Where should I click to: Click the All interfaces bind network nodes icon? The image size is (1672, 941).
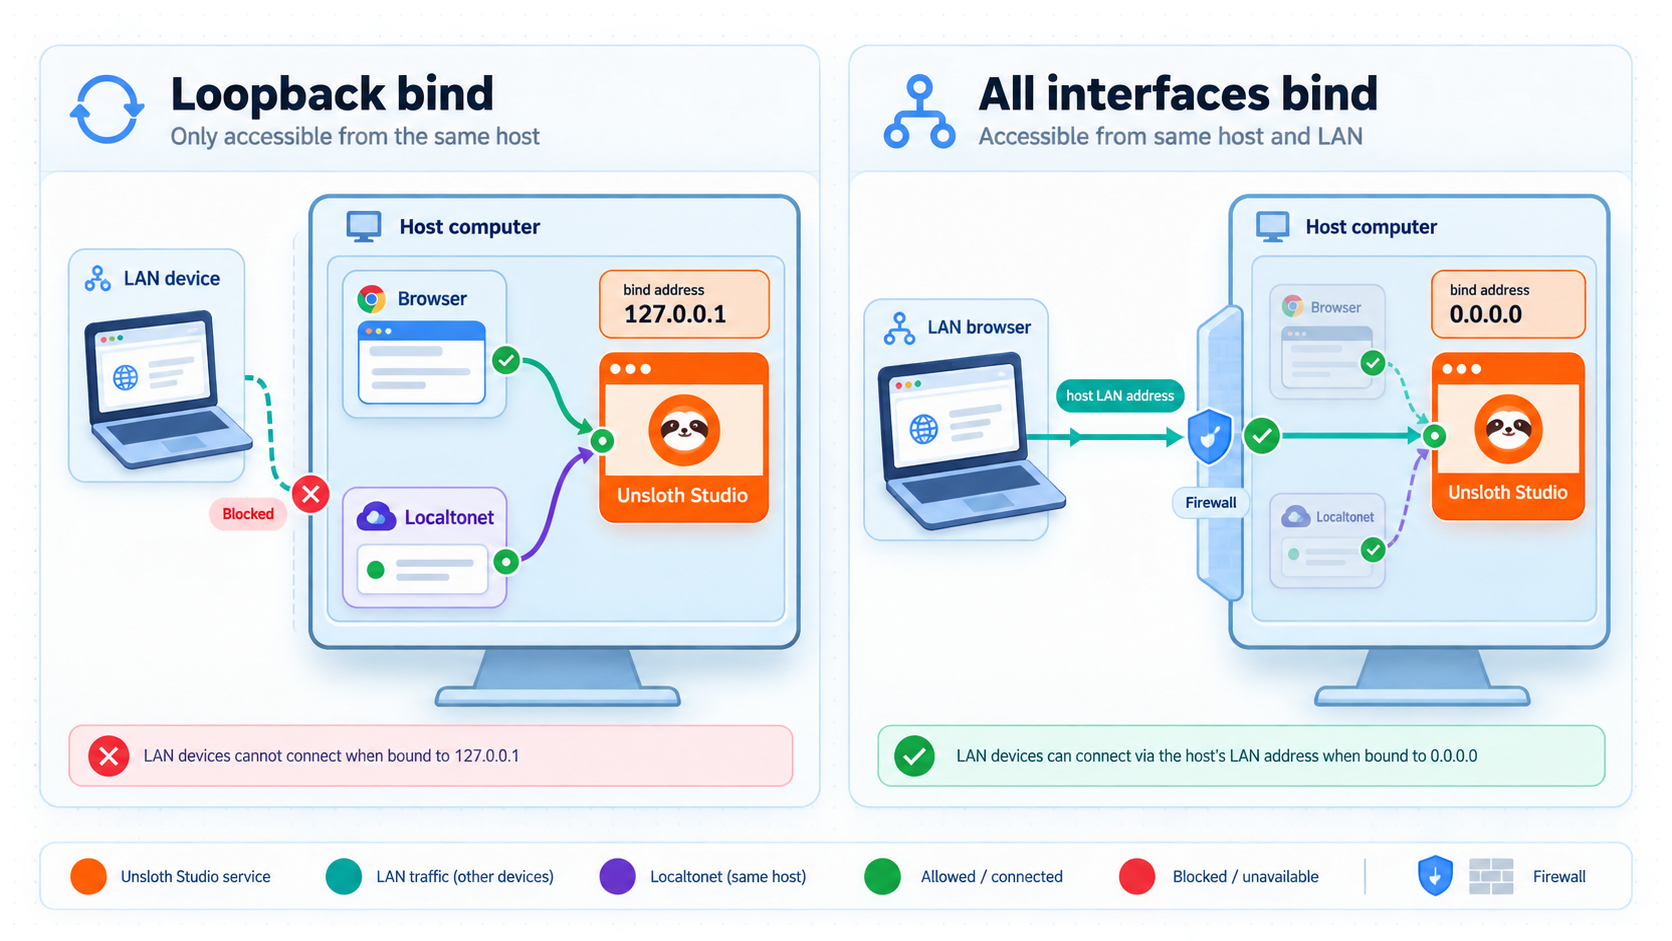point(919,112)
